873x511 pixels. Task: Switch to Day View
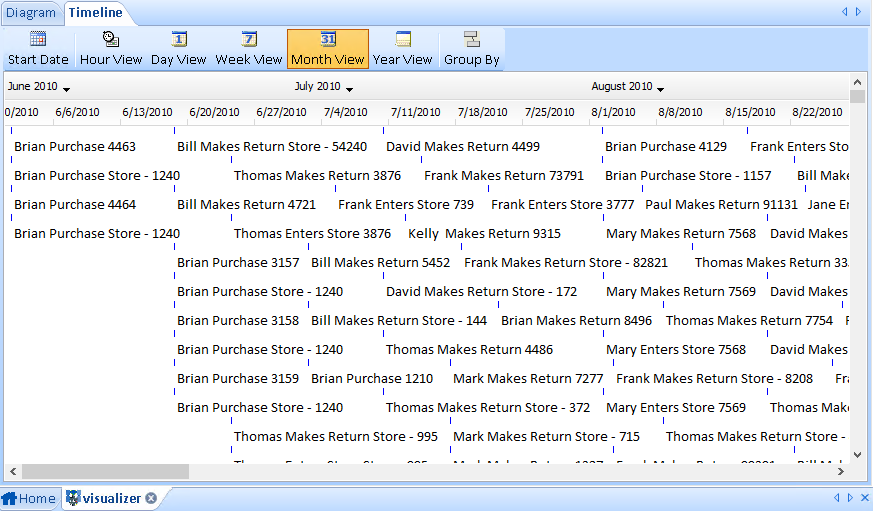[178, 40]
